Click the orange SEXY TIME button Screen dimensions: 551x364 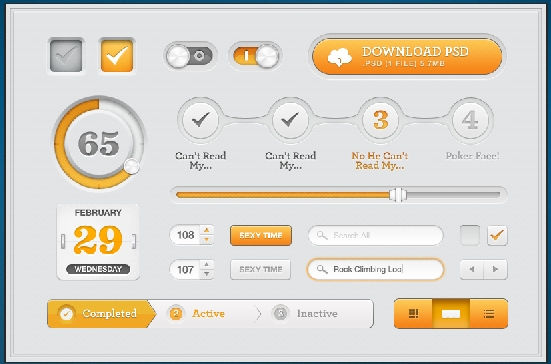point(261,235)
